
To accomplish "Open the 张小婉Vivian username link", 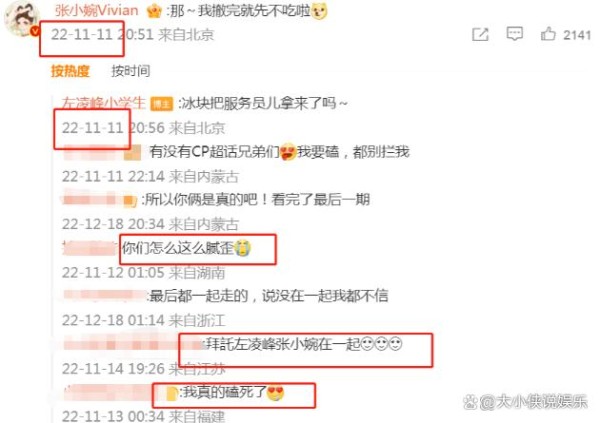I will point(96,10).
